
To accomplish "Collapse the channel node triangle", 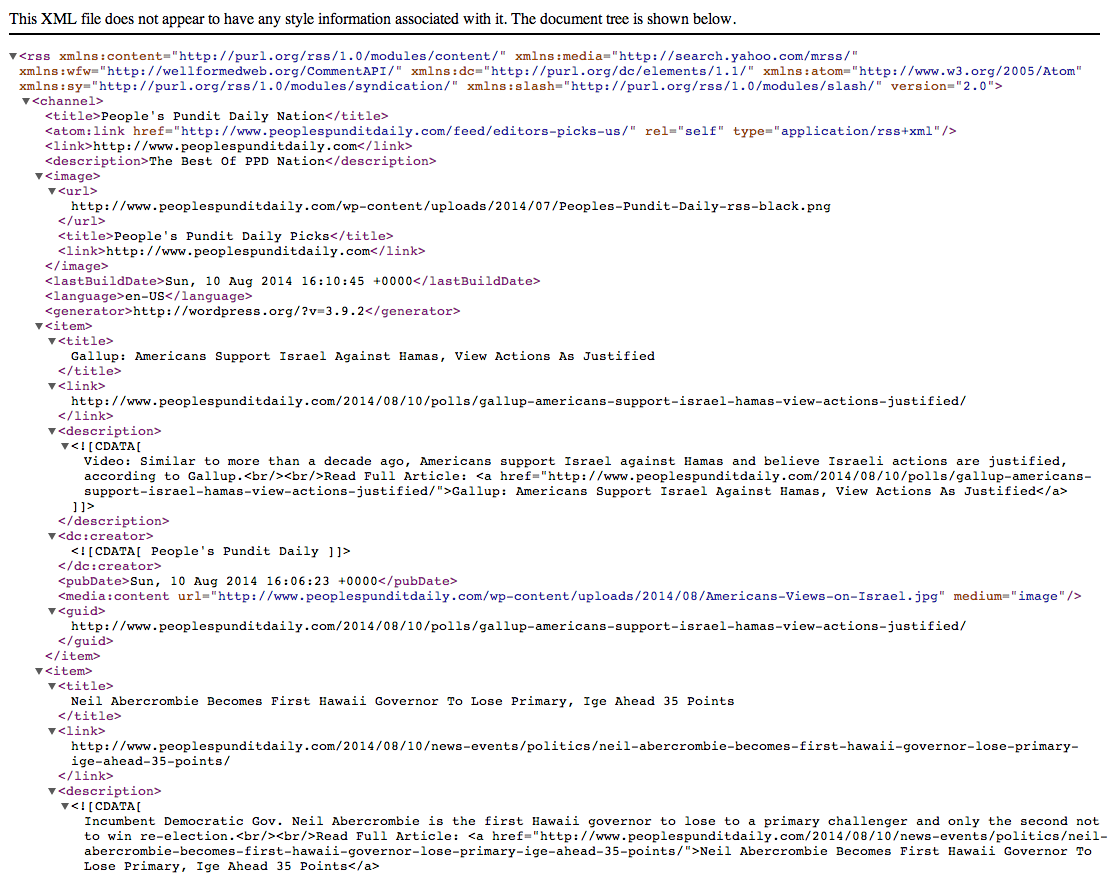I will click(x=26, y=101).
